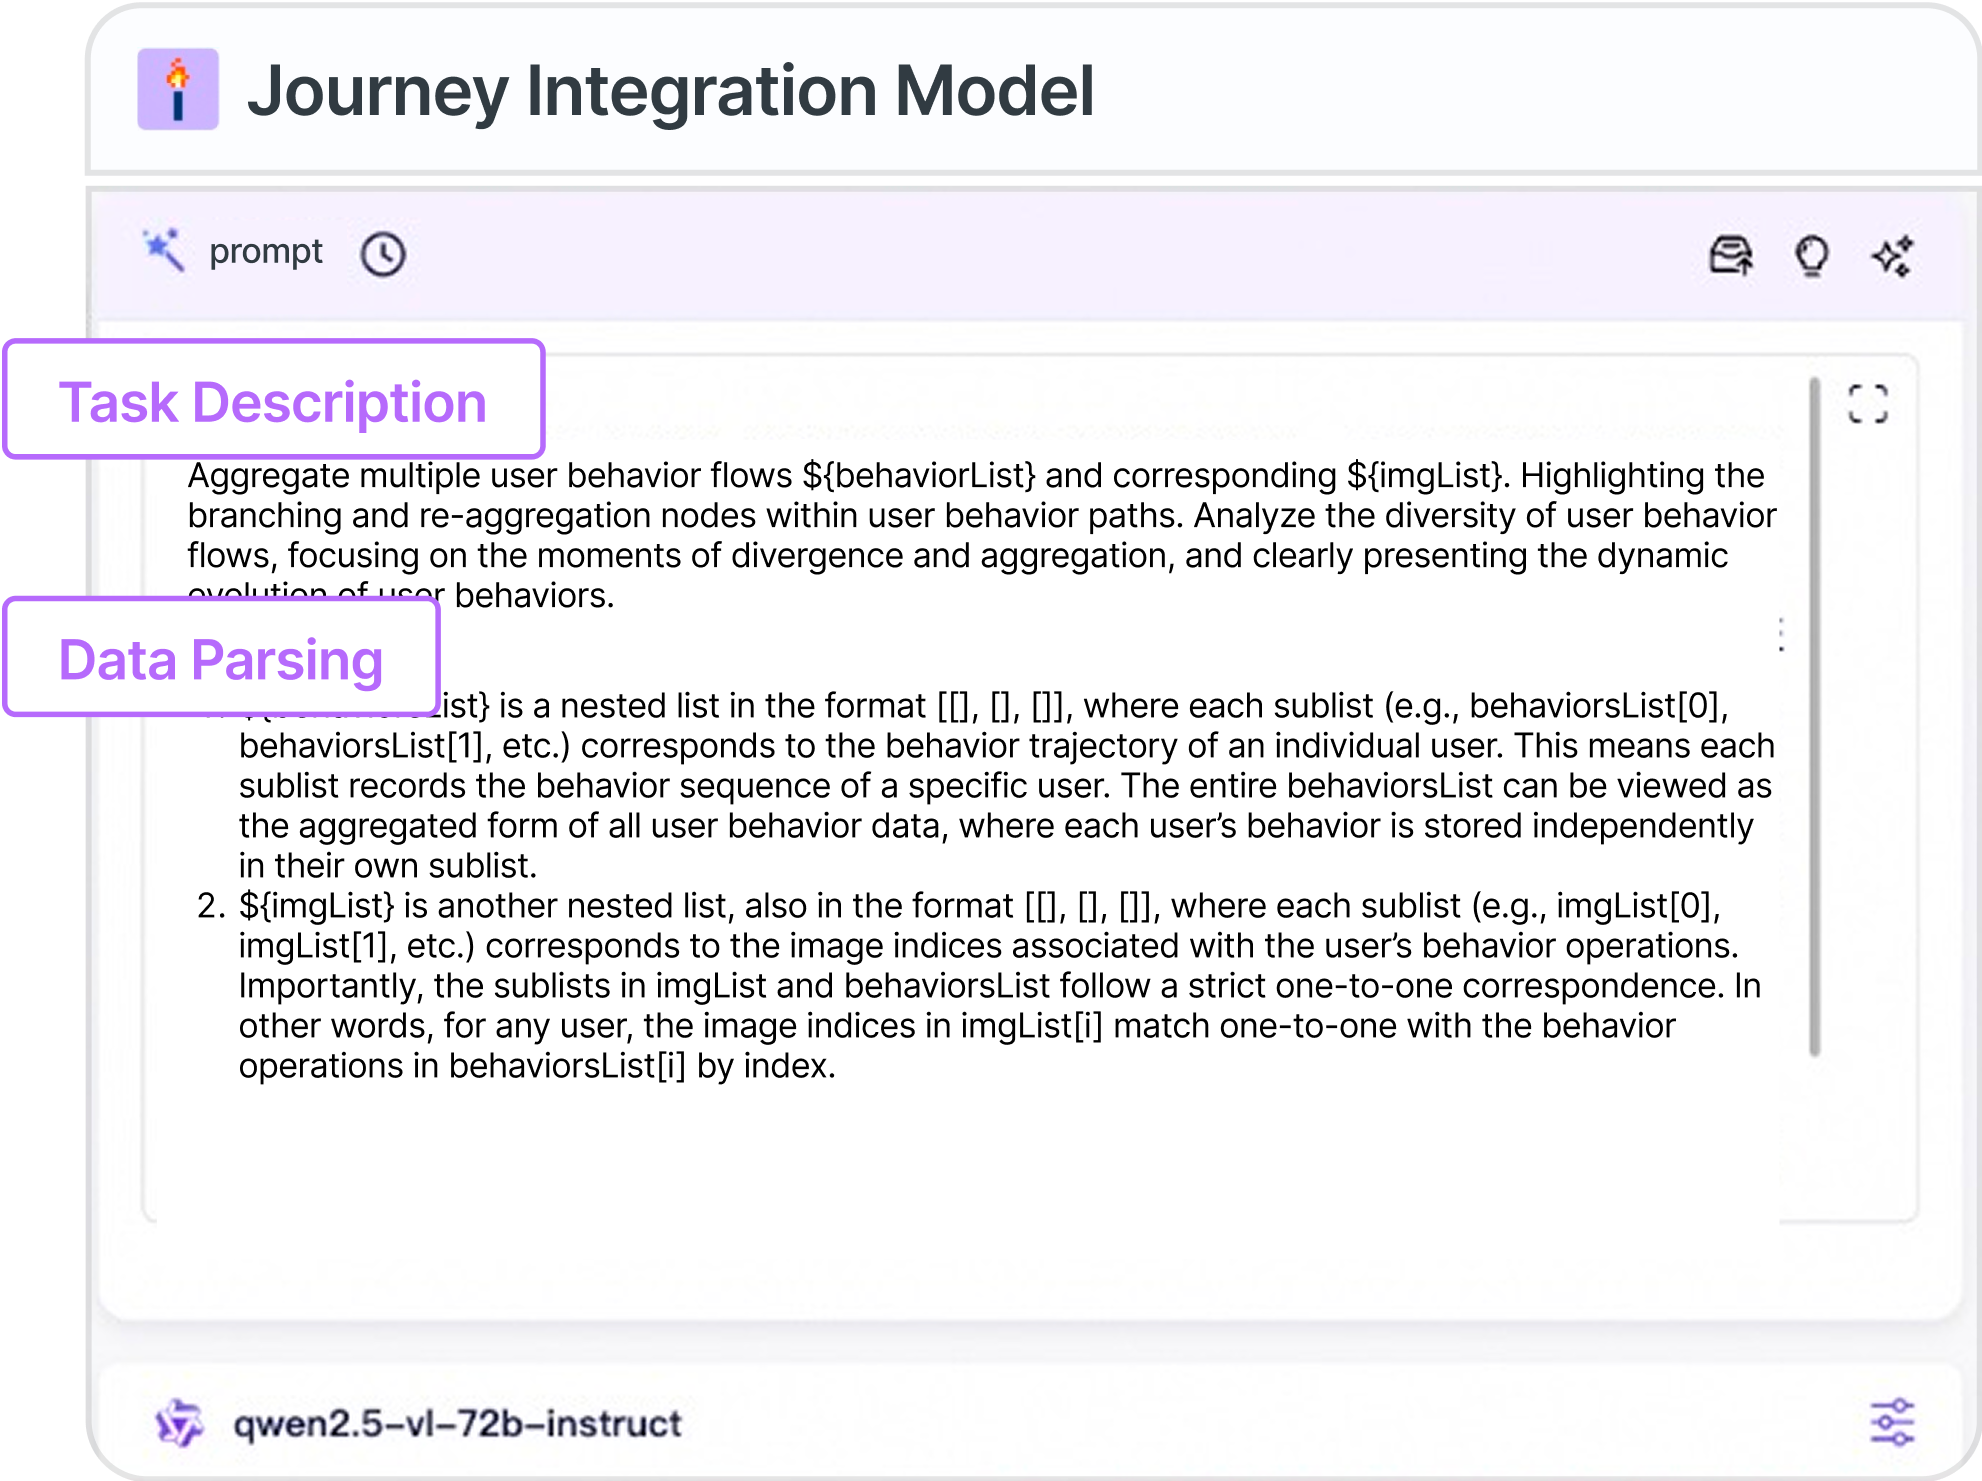Click the sparkle AI optimize icon
1982x1481 pixels.
pyautogui.click(x=1892, y=256)
